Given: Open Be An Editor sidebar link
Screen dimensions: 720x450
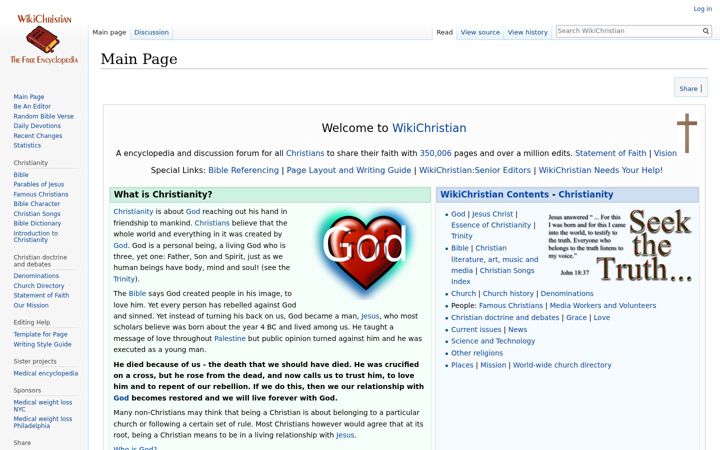Looking at the screenshot, I should pos(32,107).
